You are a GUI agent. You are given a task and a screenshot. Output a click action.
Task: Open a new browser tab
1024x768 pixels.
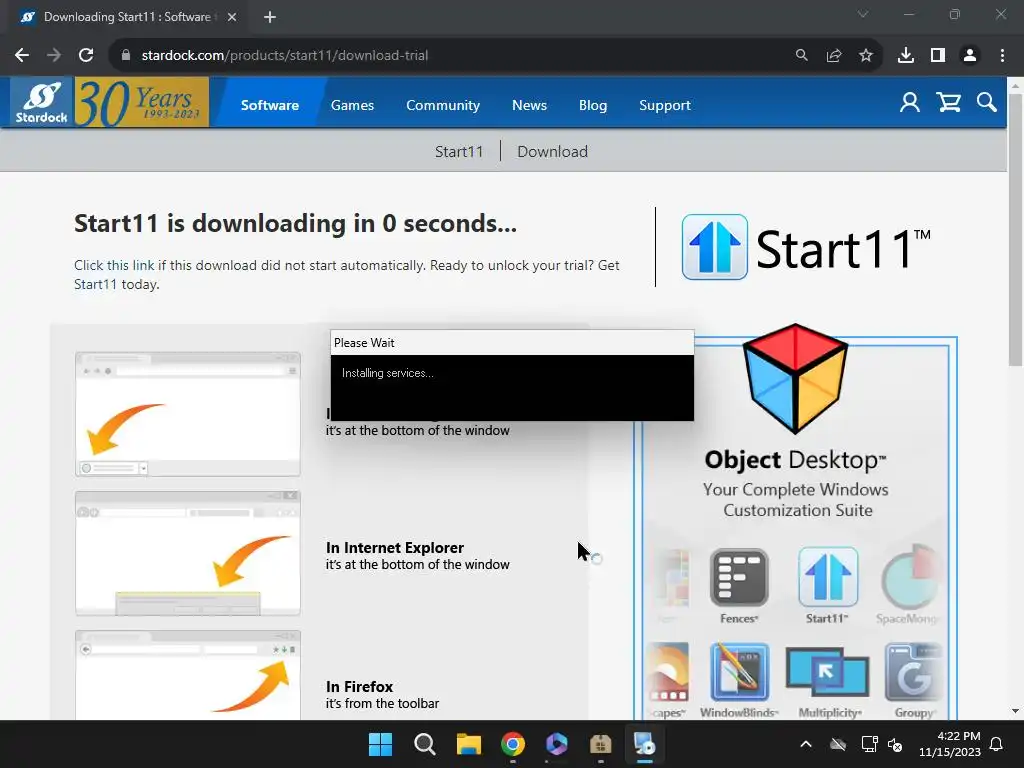[270, 17]
